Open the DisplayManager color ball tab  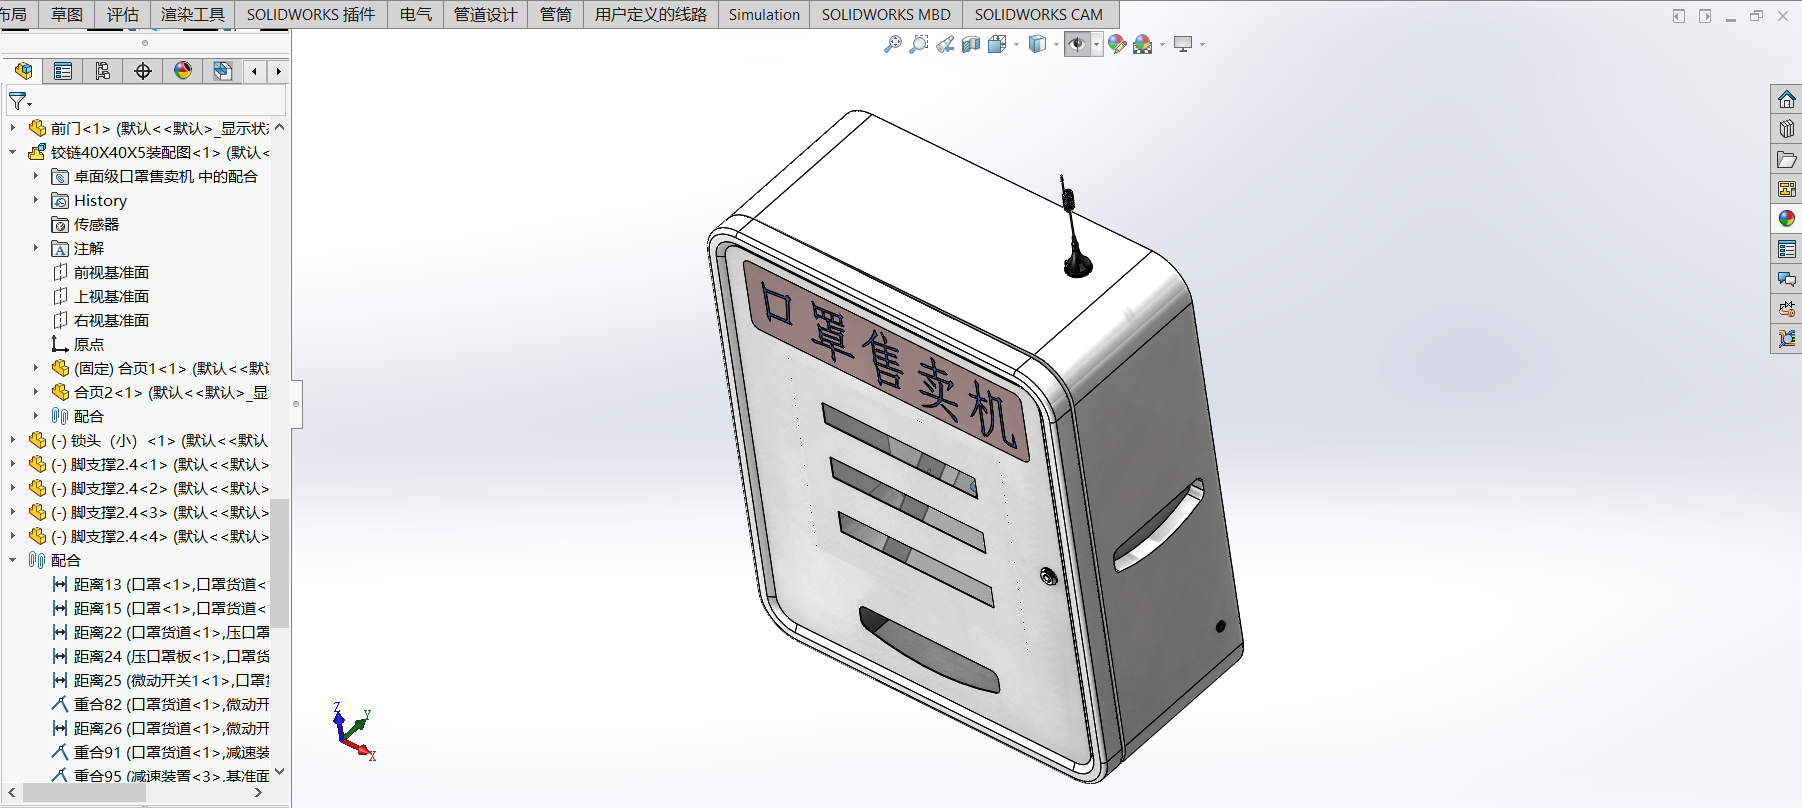[x=183, y=71]
